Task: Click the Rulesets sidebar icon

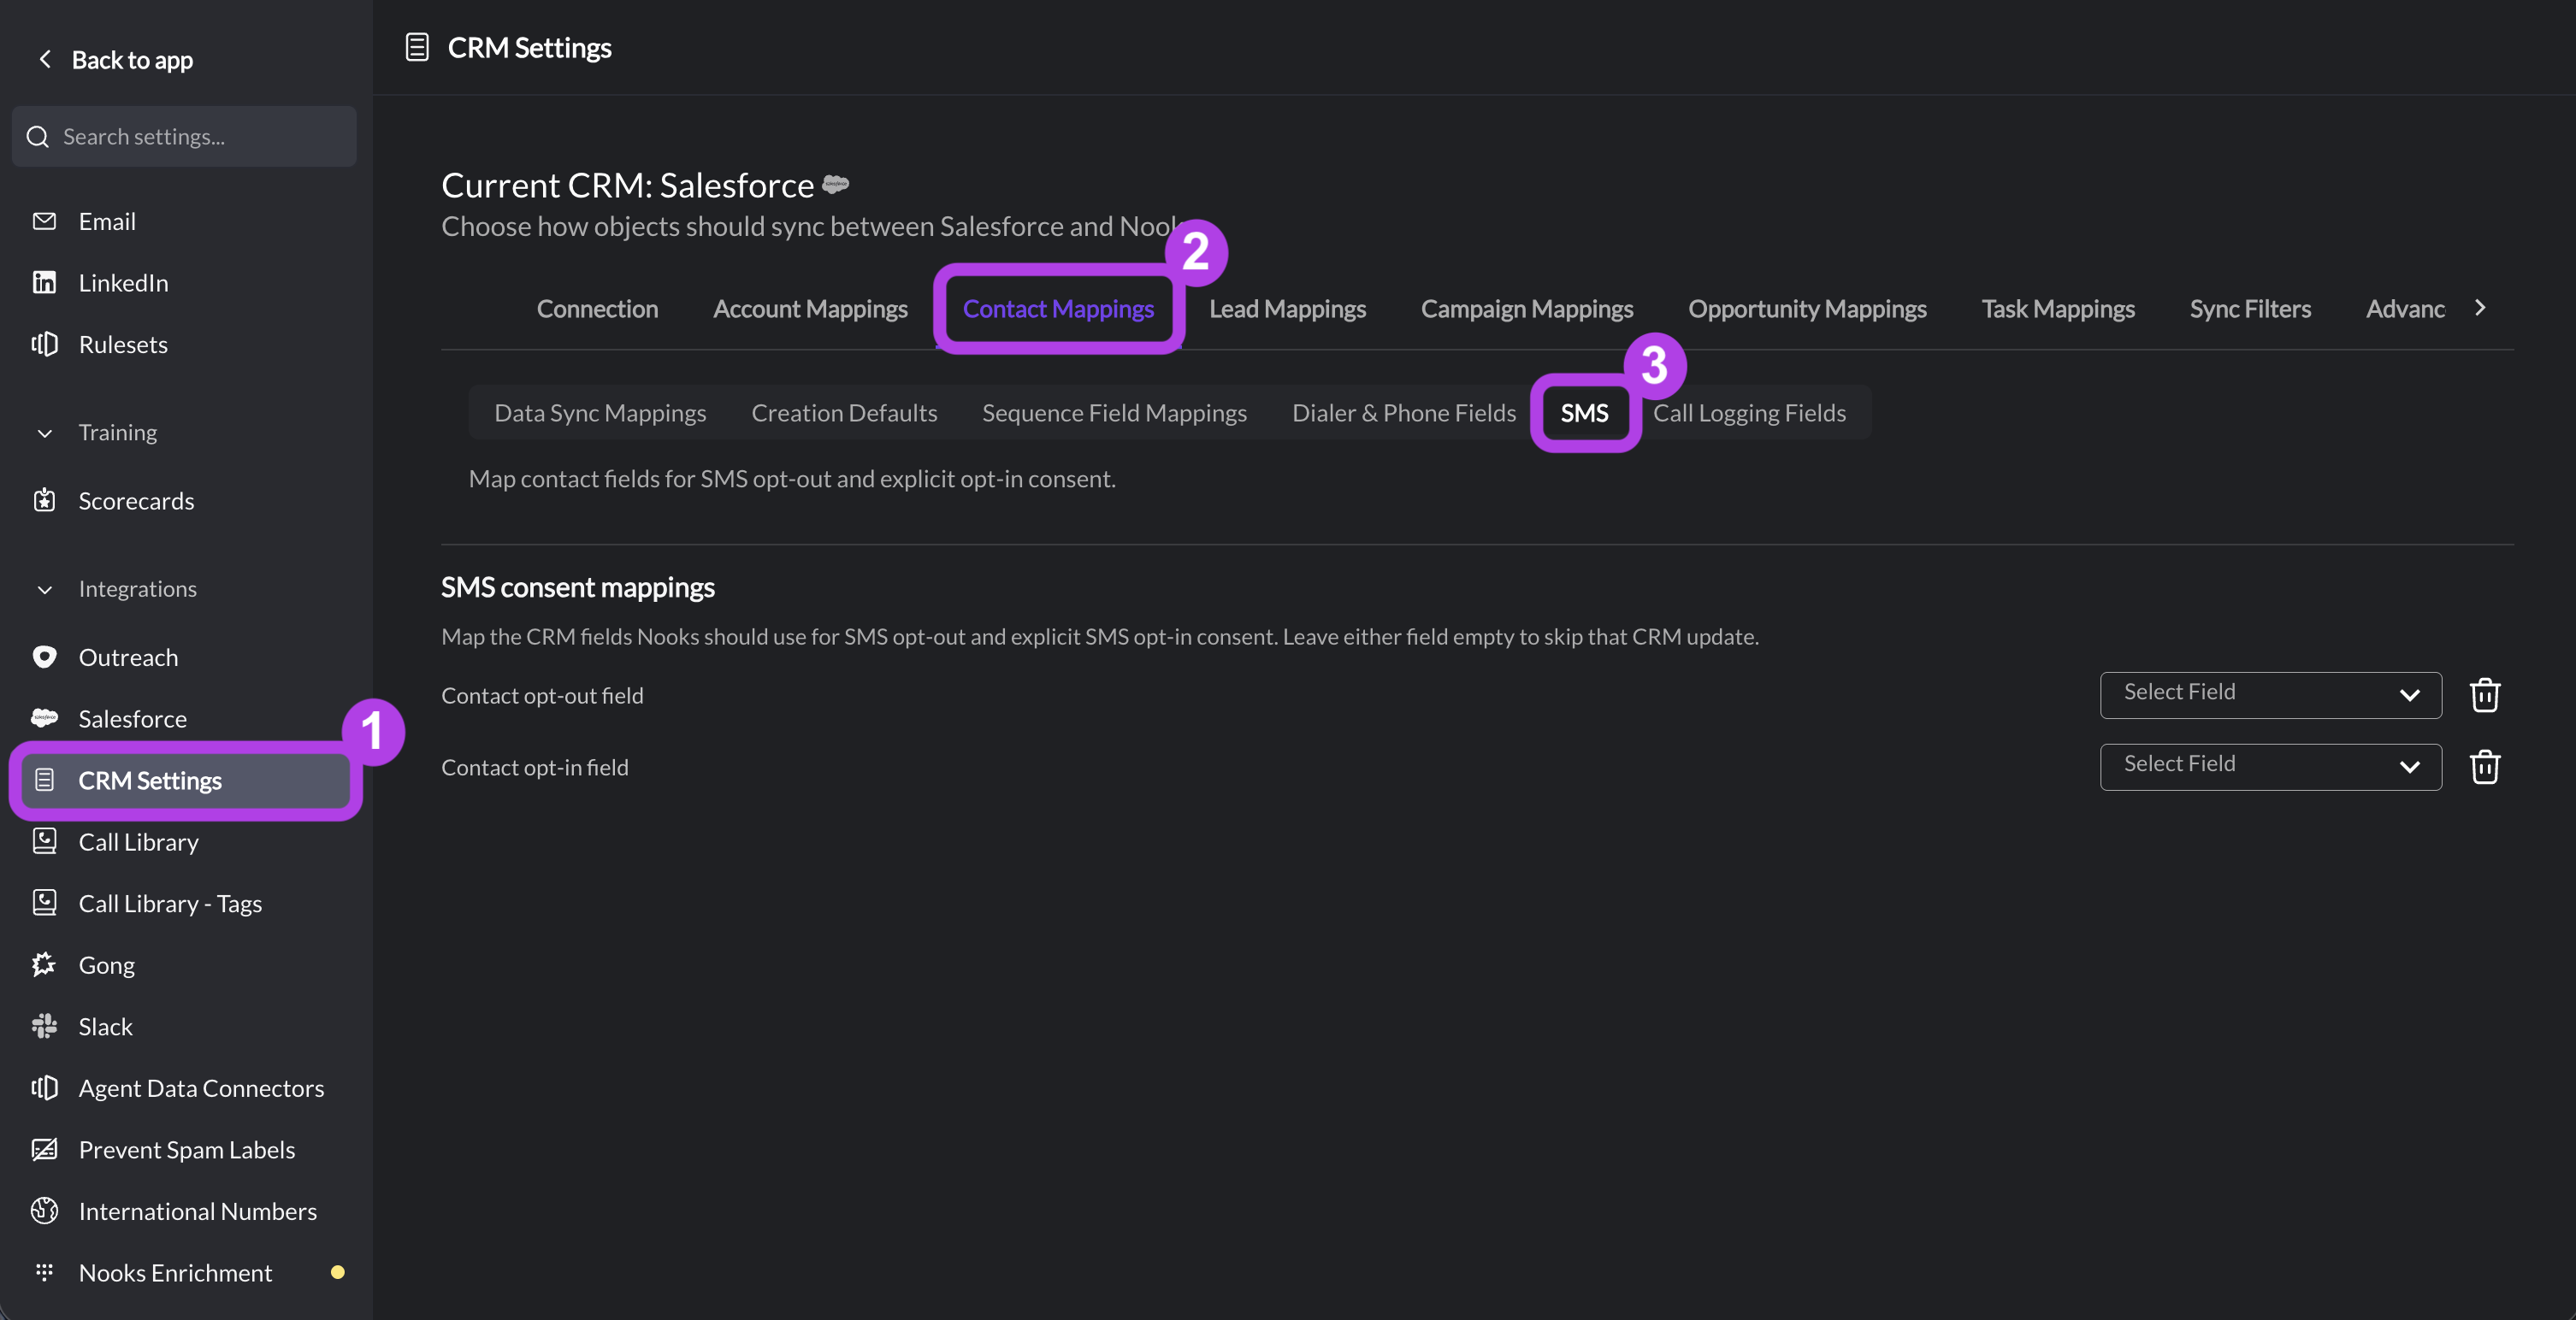Action: point(44,344)
